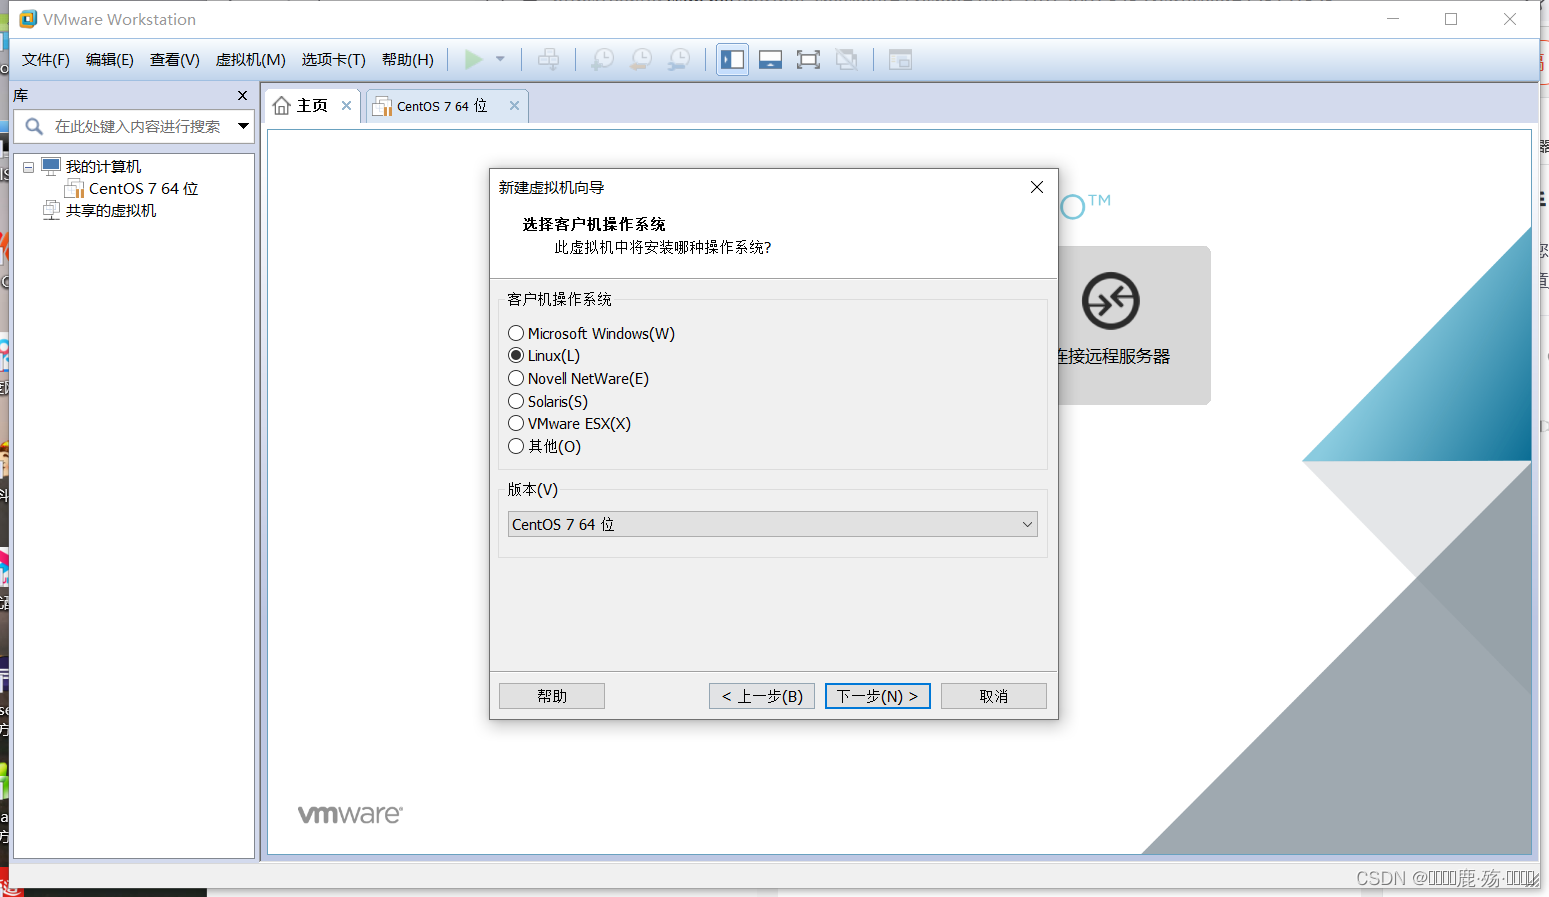Select the Microsoft Windows radio button
Image resolution: width=1549 pixels, height=897 pixels.
516,333
